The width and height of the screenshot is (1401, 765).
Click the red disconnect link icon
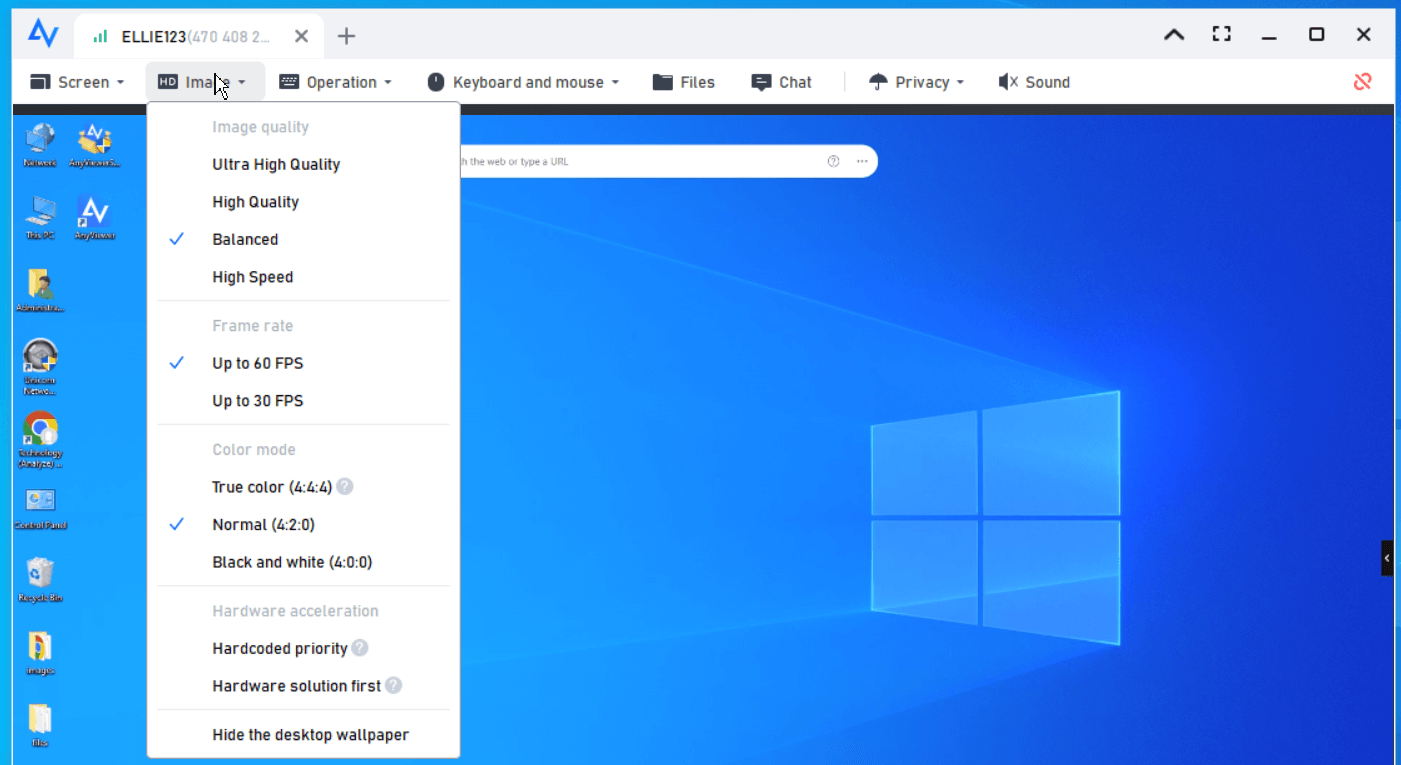tap(1362, 82)
